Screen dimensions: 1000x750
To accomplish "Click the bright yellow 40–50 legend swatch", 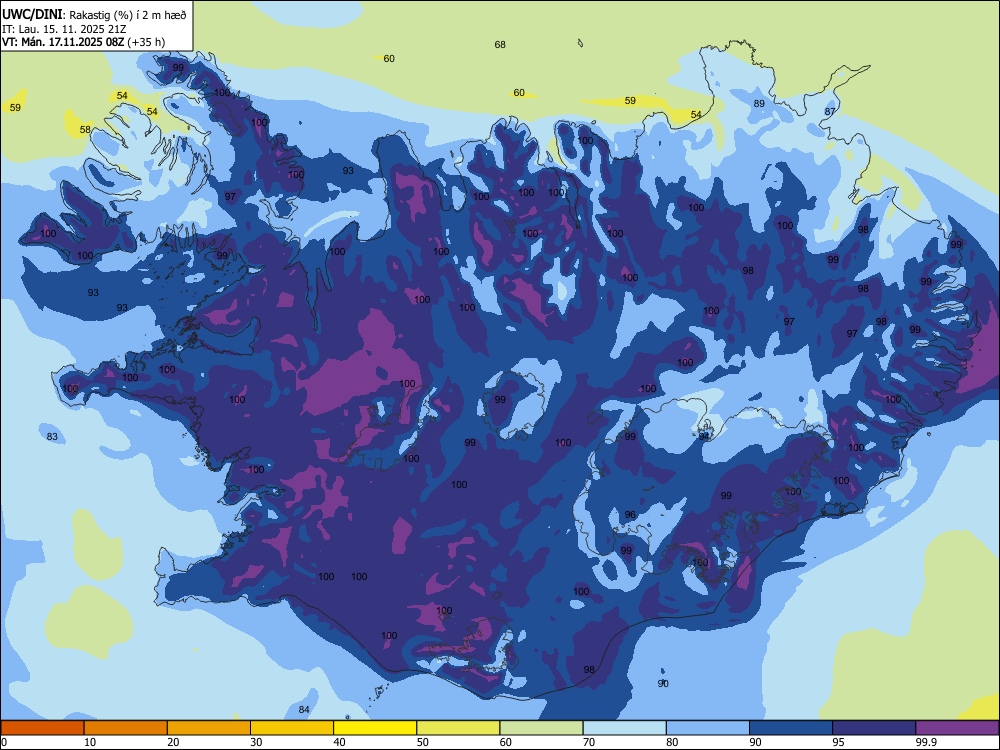I will 375,728.
